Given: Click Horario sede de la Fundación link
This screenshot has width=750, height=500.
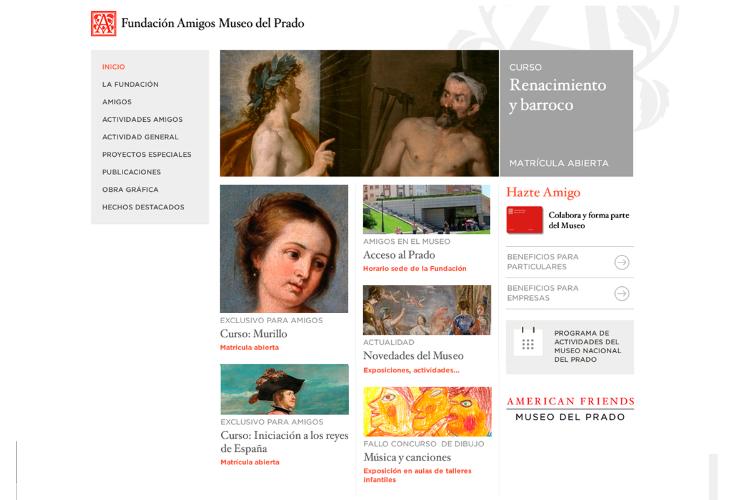Looking at the screenshot, I should pos(414,268).
